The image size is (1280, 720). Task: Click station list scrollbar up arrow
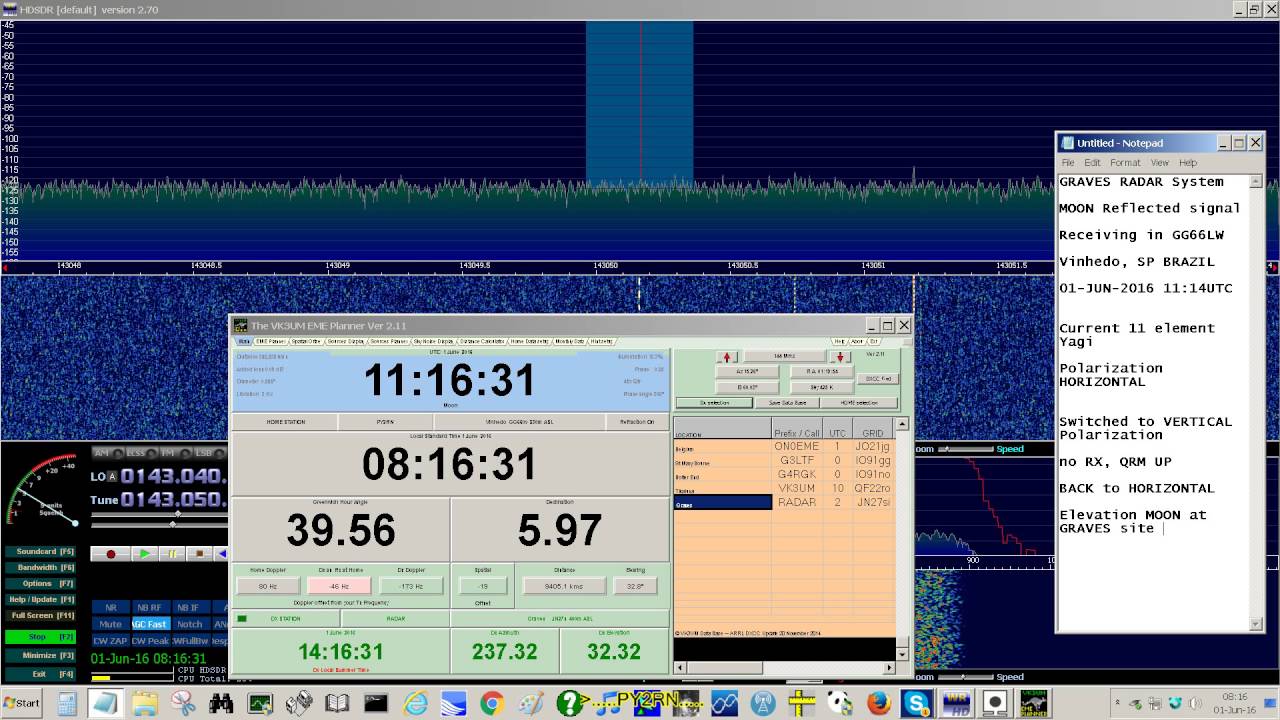[902, 424]
